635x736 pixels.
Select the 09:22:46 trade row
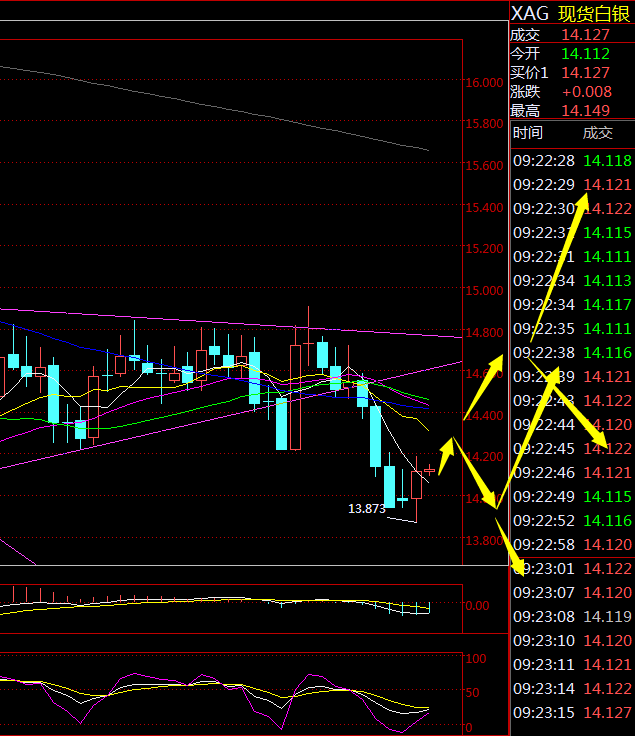[571, 473]
